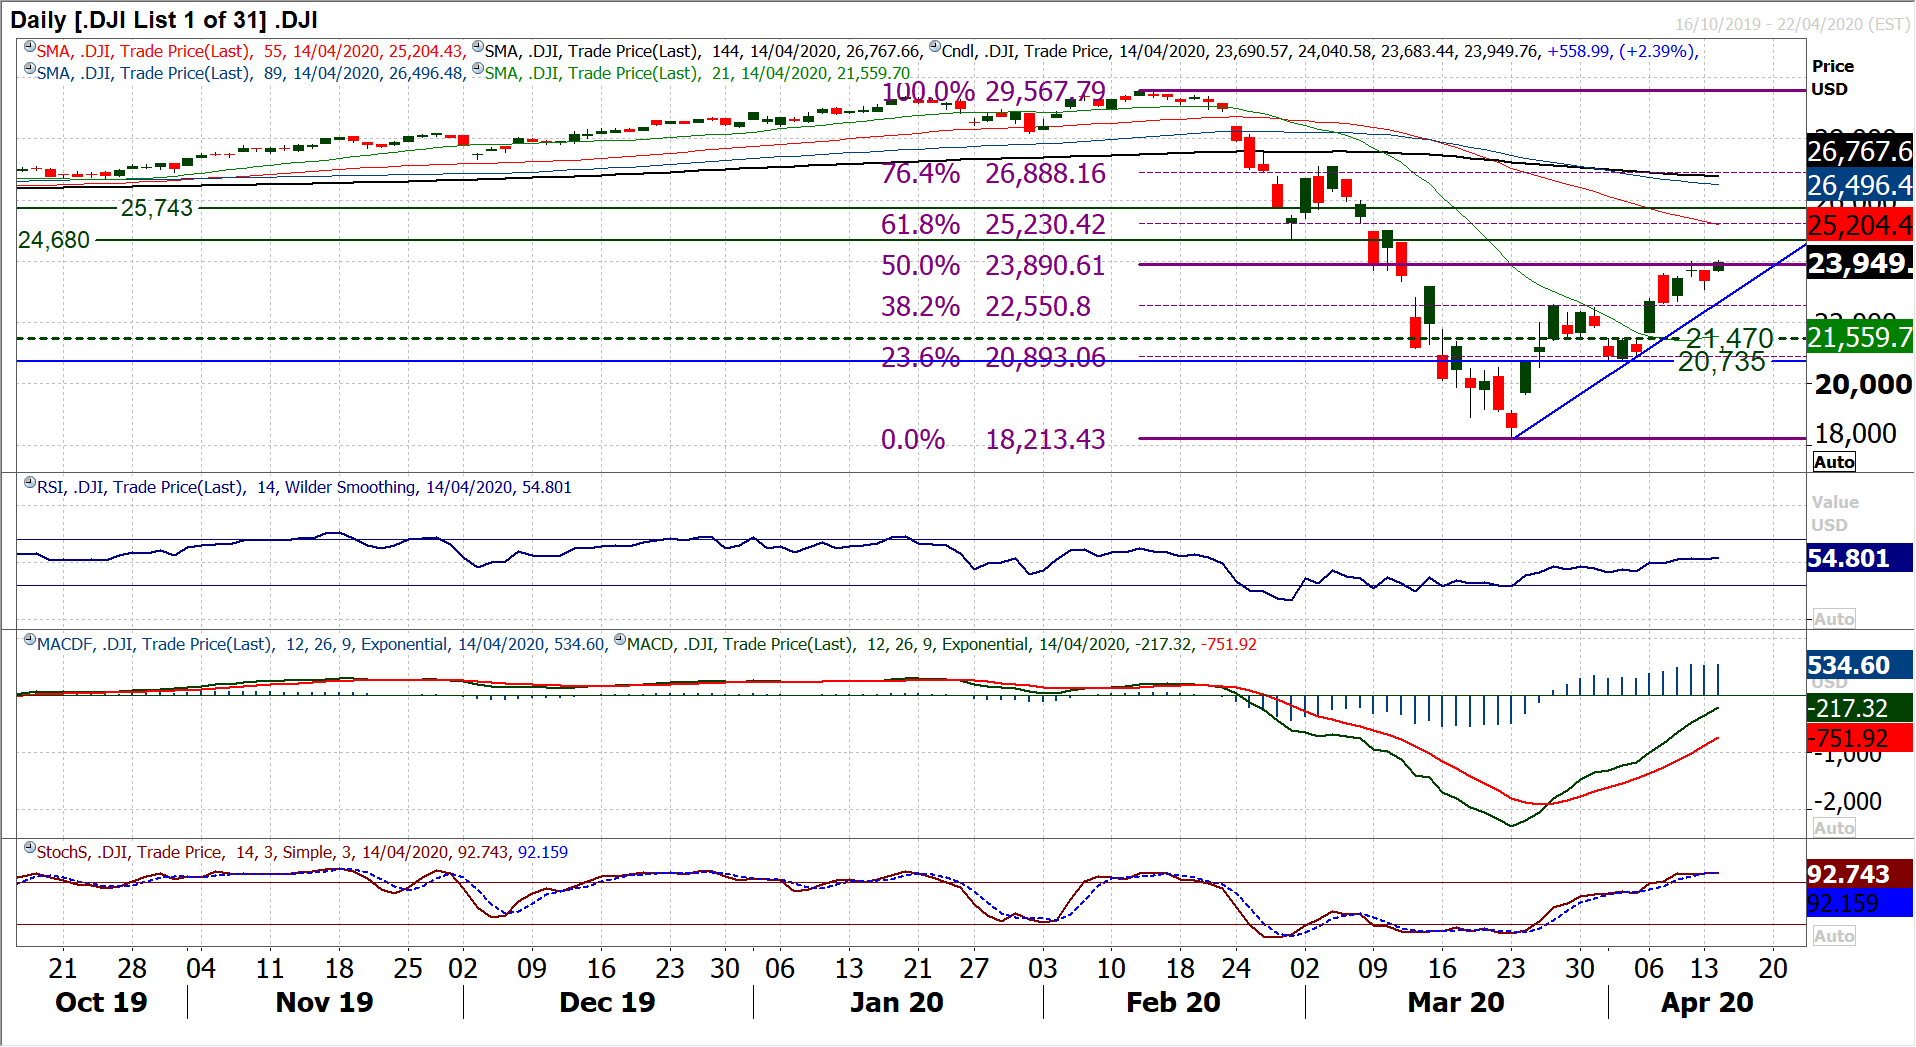Image resolution: width=1916 pixels, height=1047 pixels.
Task: Click the +558.99 (+2.39%) change value
Action: click(x=1621, y=51)
